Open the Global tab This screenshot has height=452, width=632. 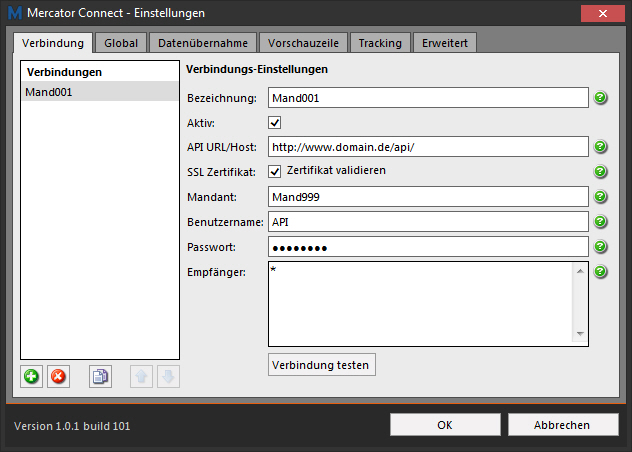[121, 43]
